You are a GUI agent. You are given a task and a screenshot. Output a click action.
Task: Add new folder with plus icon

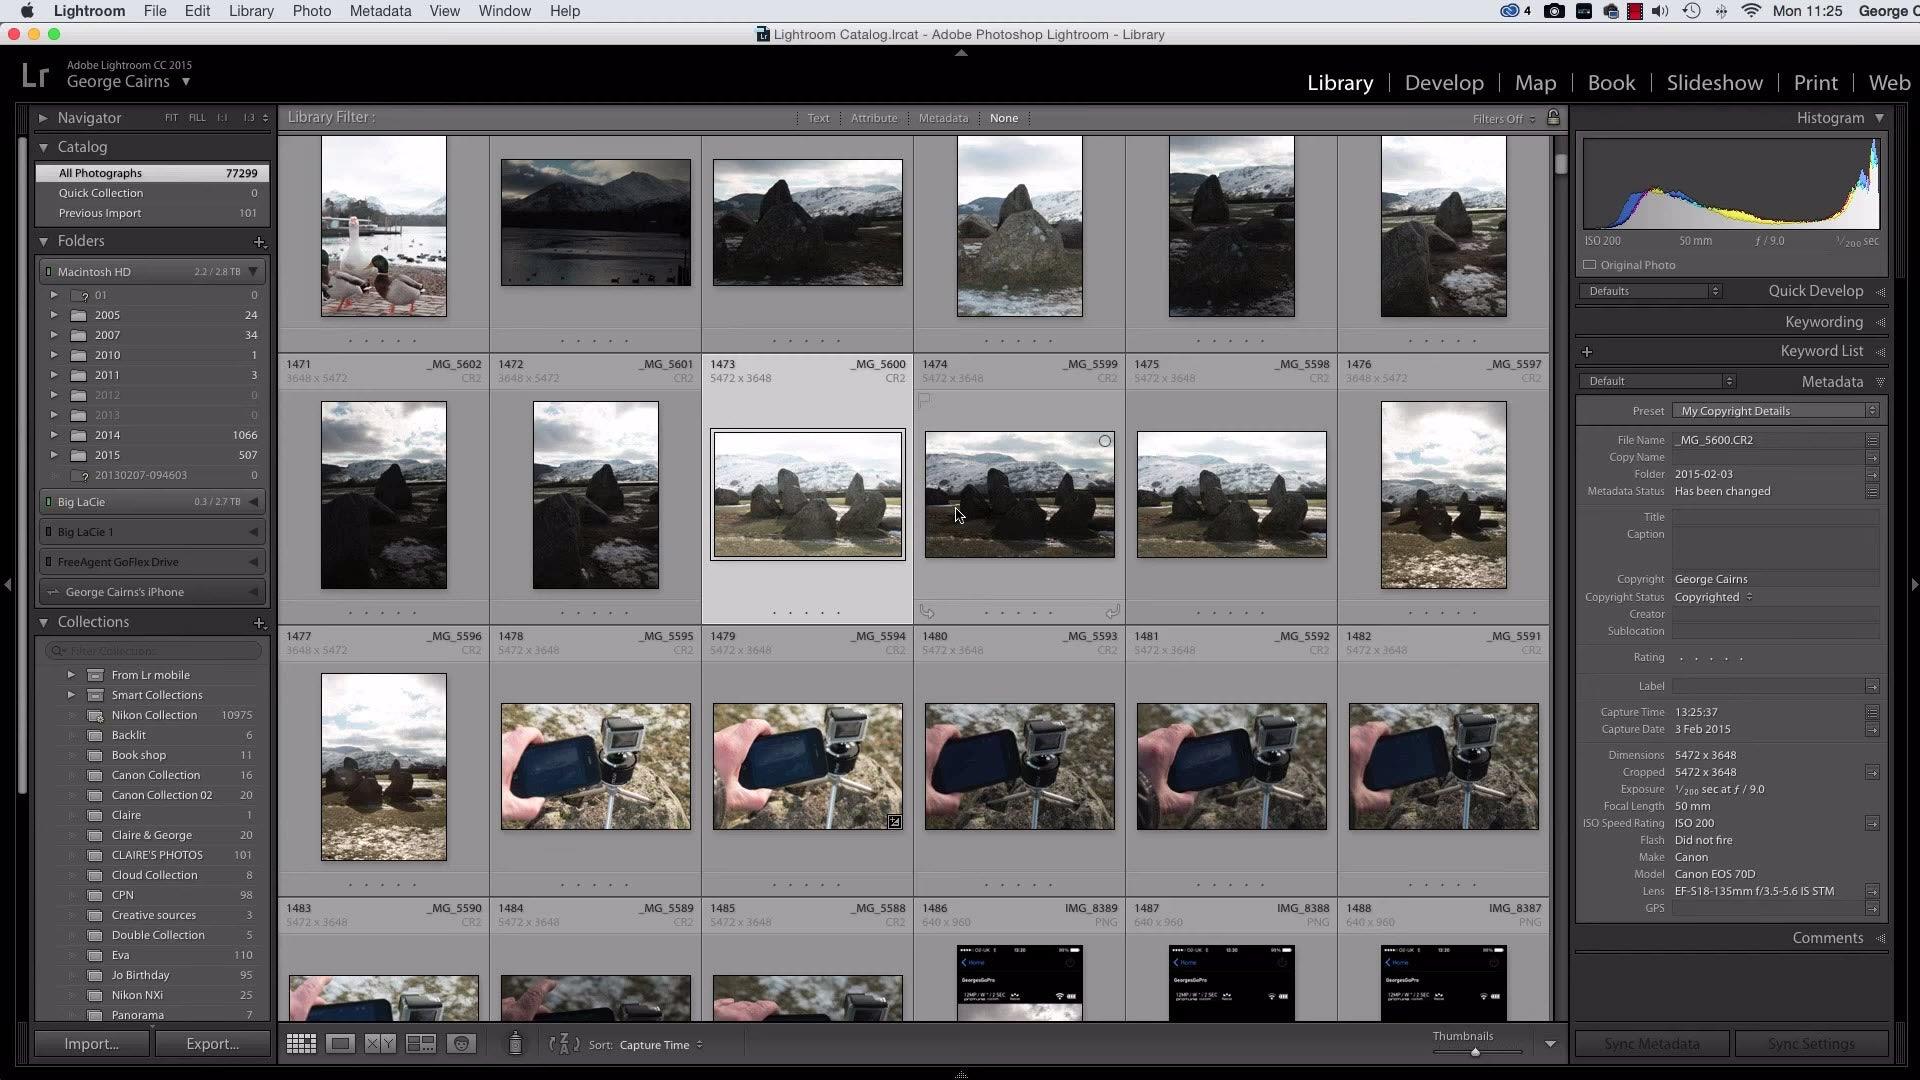coord(259,242)
